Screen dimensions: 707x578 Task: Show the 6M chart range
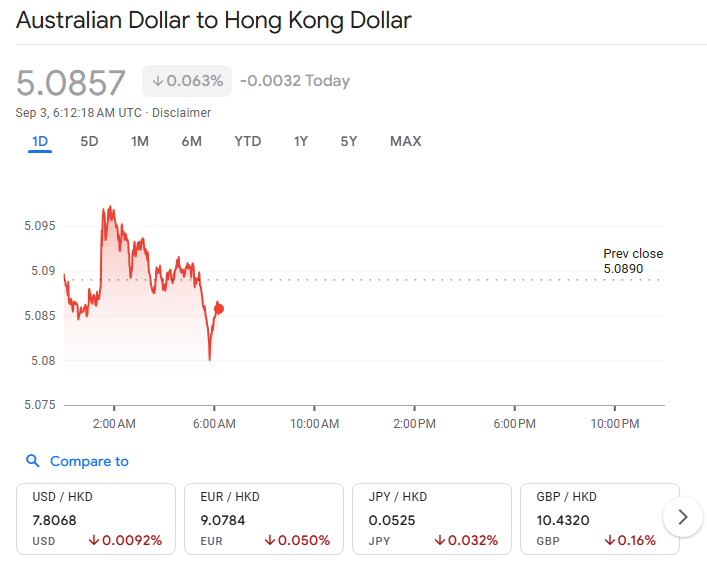click(x=192, y=141)
